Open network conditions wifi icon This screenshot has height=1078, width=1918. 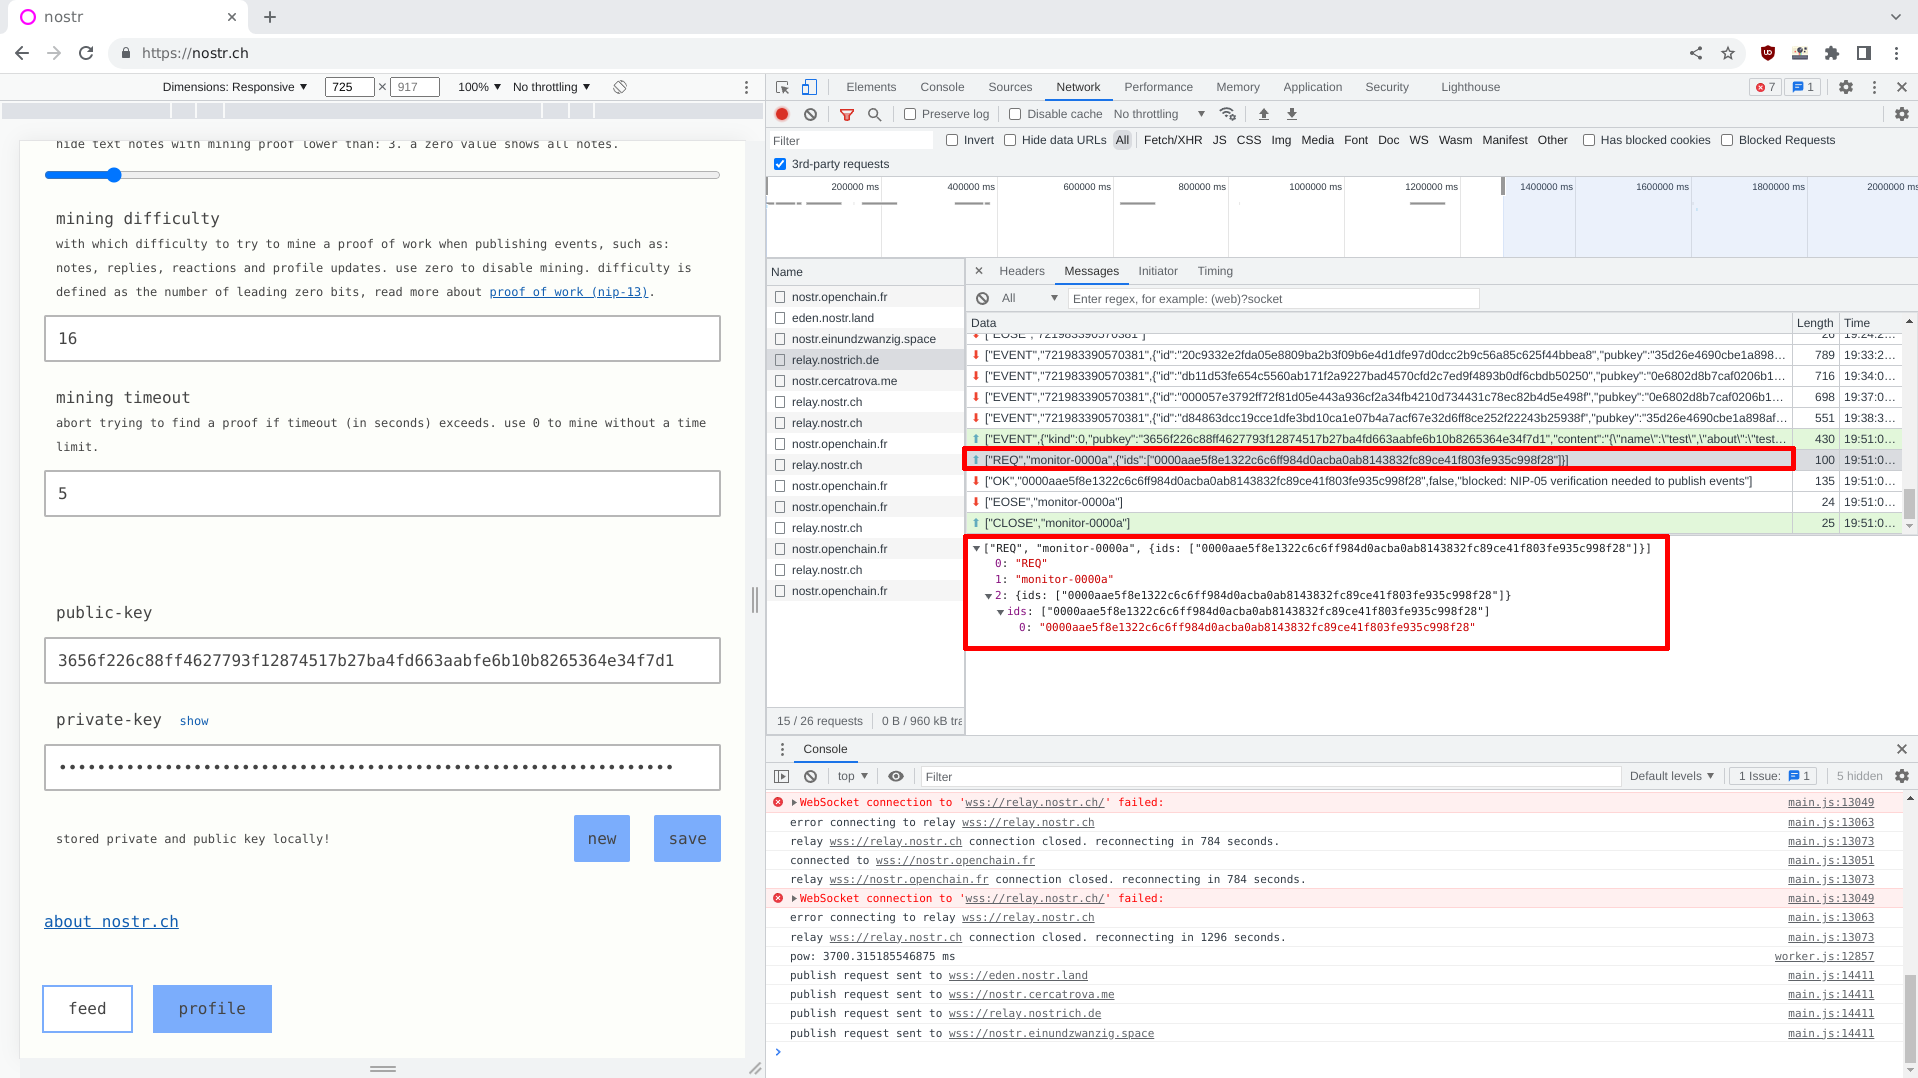click(x=1228, y=114)
